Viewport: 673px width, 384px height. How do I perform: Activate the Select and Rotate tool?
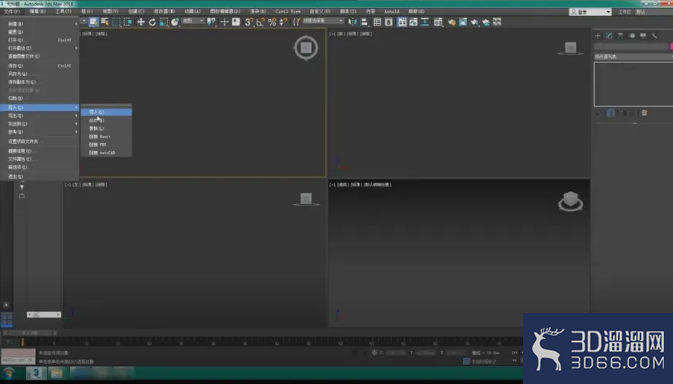point(152,22)
